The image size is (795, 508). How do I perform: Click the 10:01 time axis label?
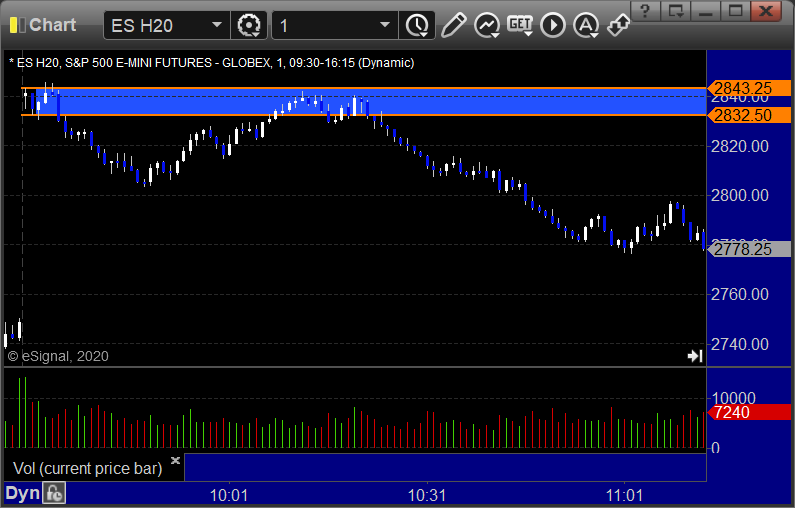(x=229, y=495)
